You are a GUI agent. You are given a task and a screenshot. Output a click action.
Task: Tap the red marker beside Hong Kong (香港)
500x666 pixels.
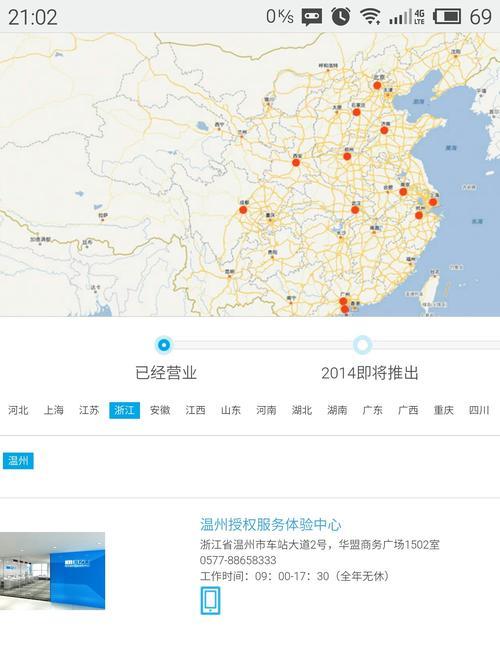point(345,309)
